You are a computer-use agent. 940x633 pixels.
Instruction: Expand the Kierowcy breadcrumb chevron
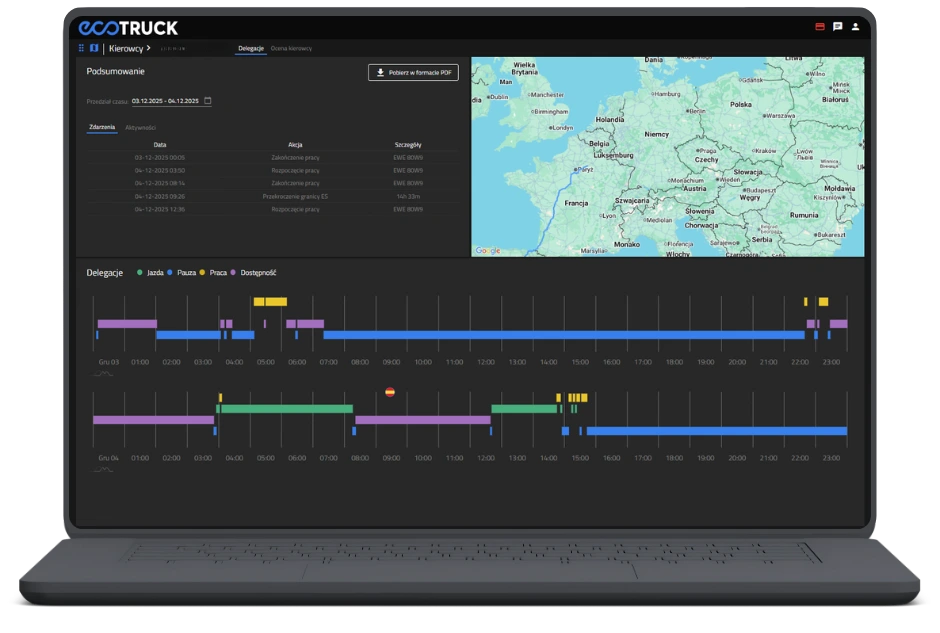(148, 47)
